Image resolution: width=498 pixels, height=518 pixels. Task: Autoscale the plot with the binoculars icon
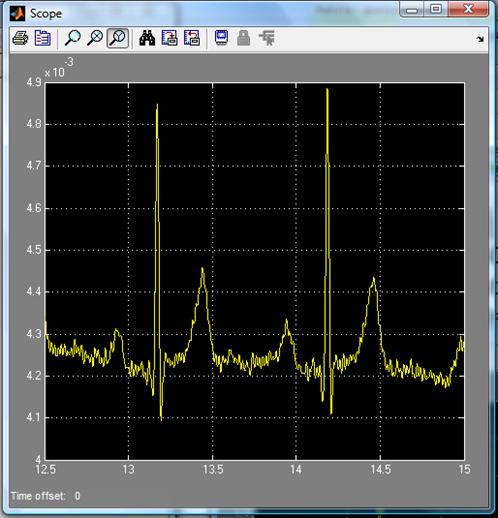pos(147,38)
